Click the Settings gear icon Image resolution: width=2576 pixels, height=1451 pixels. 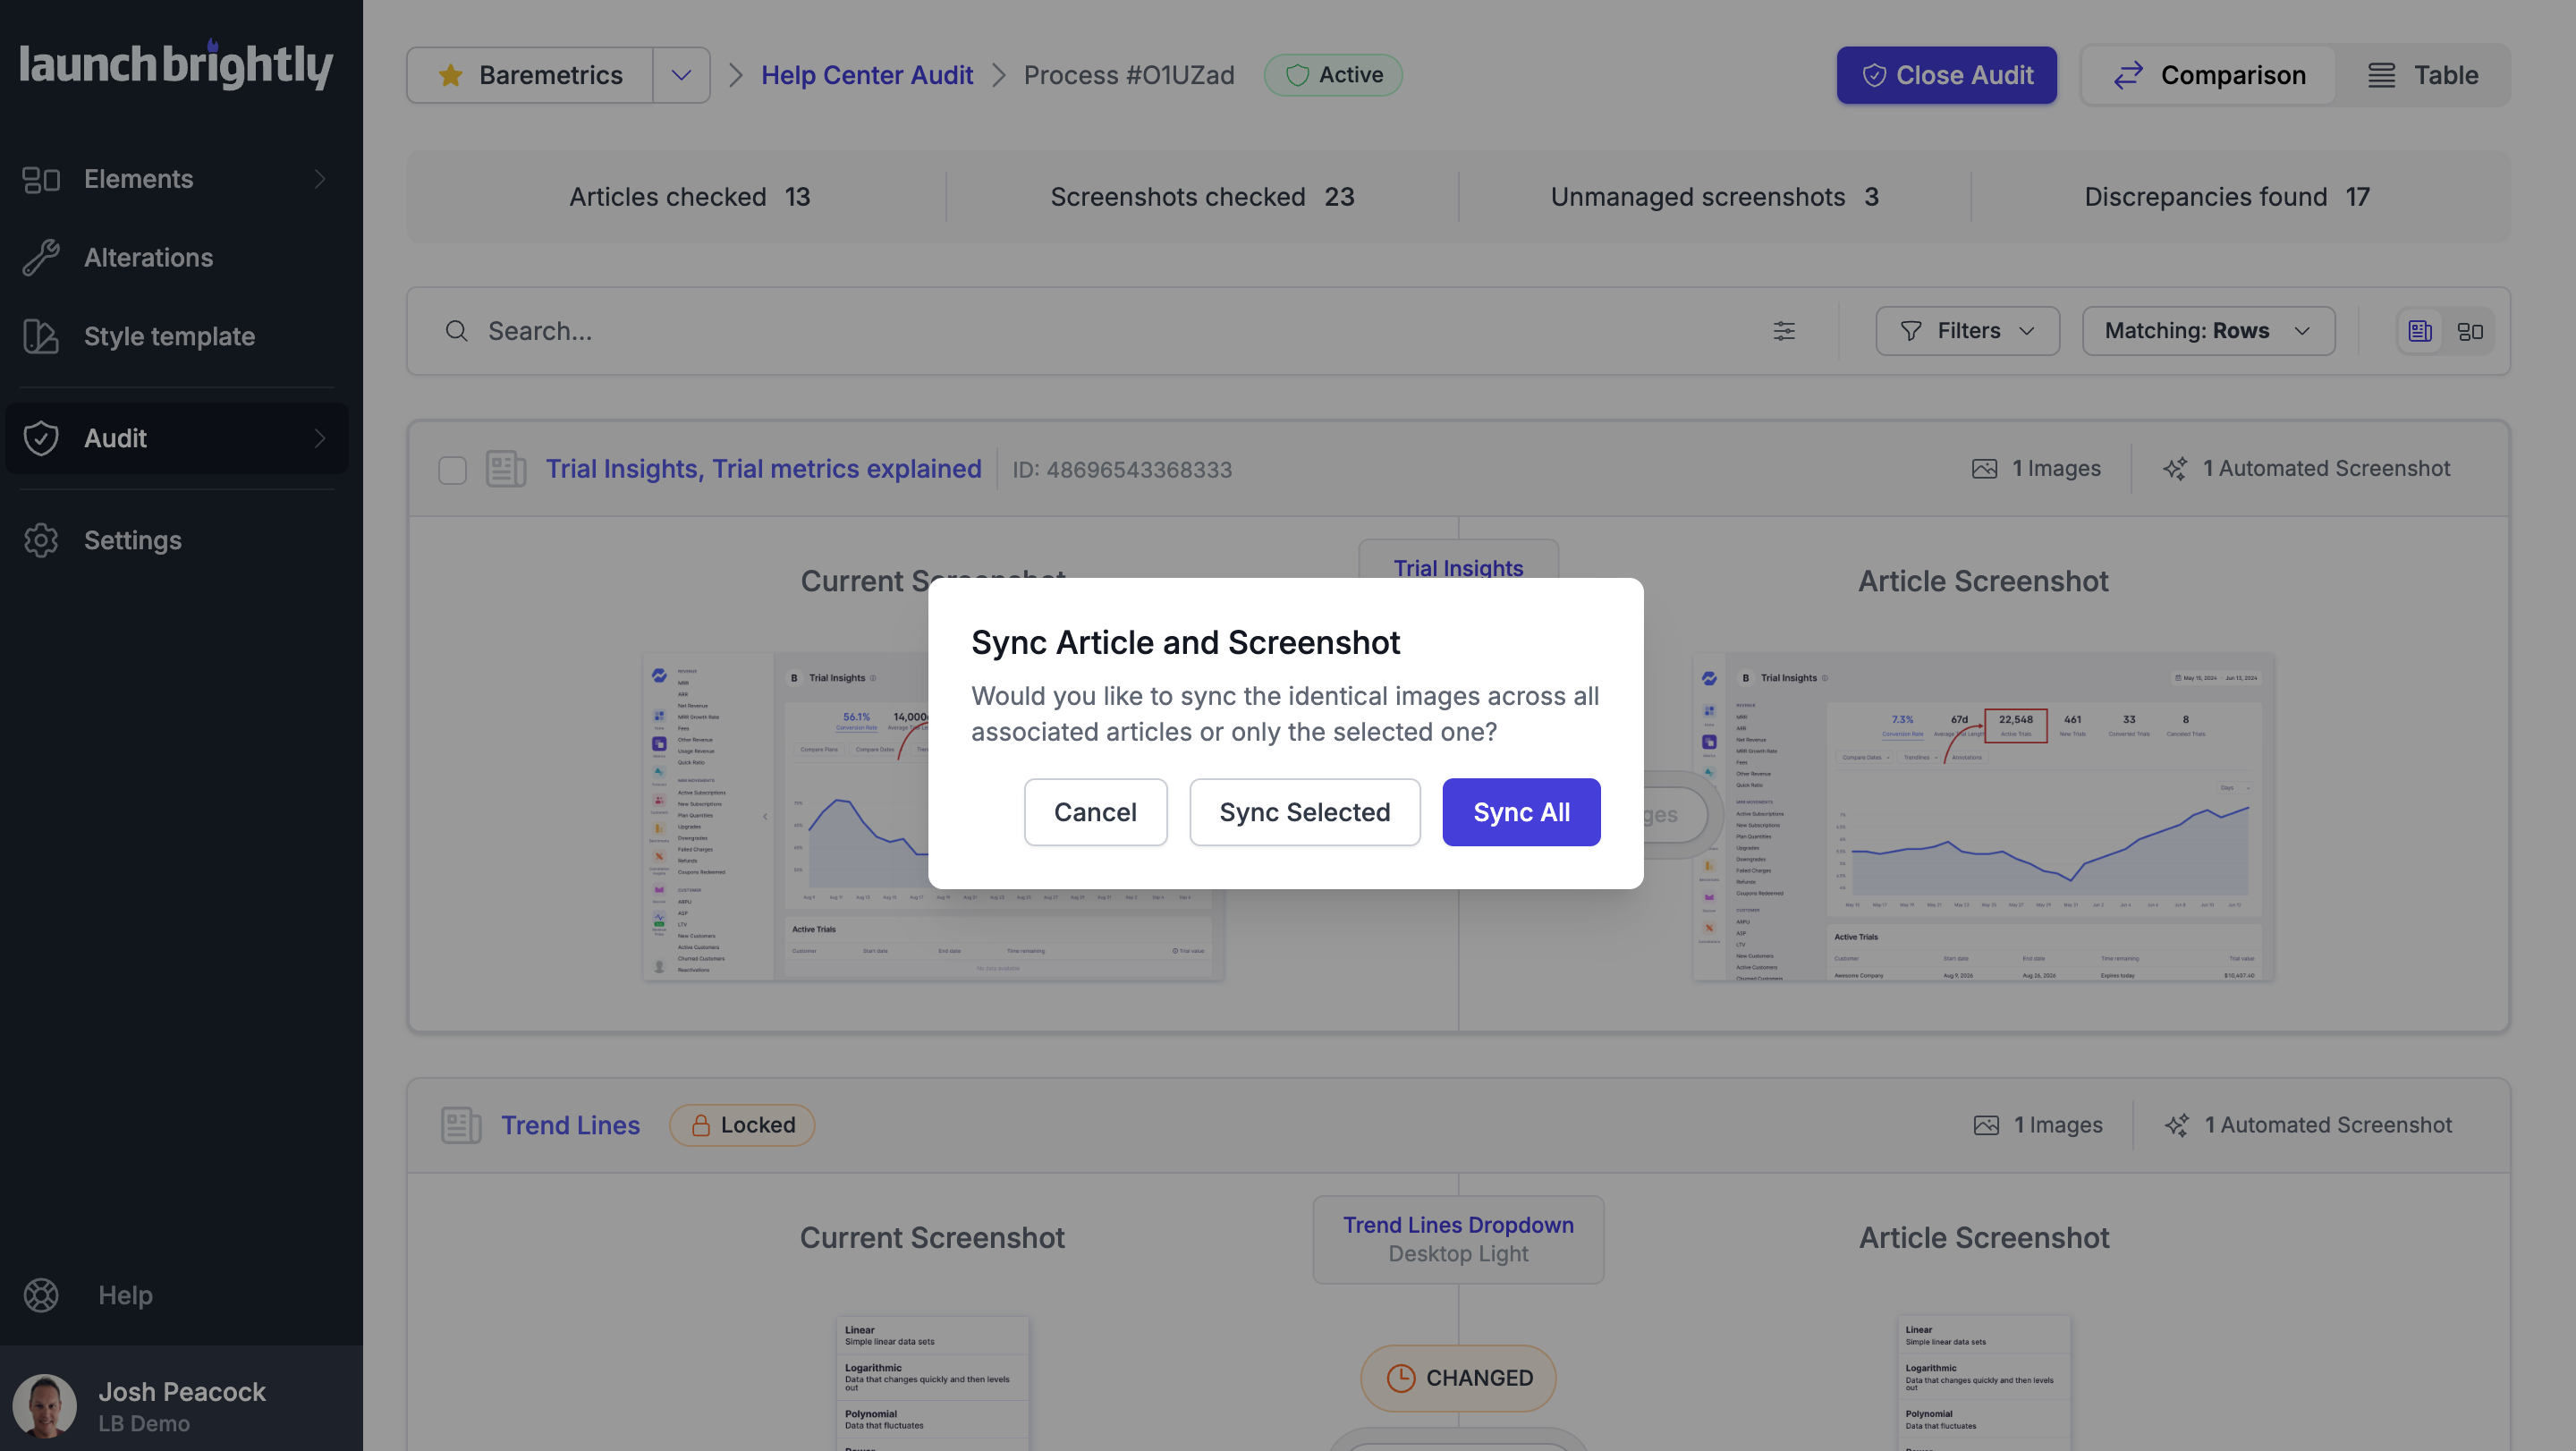click(41, 540)
